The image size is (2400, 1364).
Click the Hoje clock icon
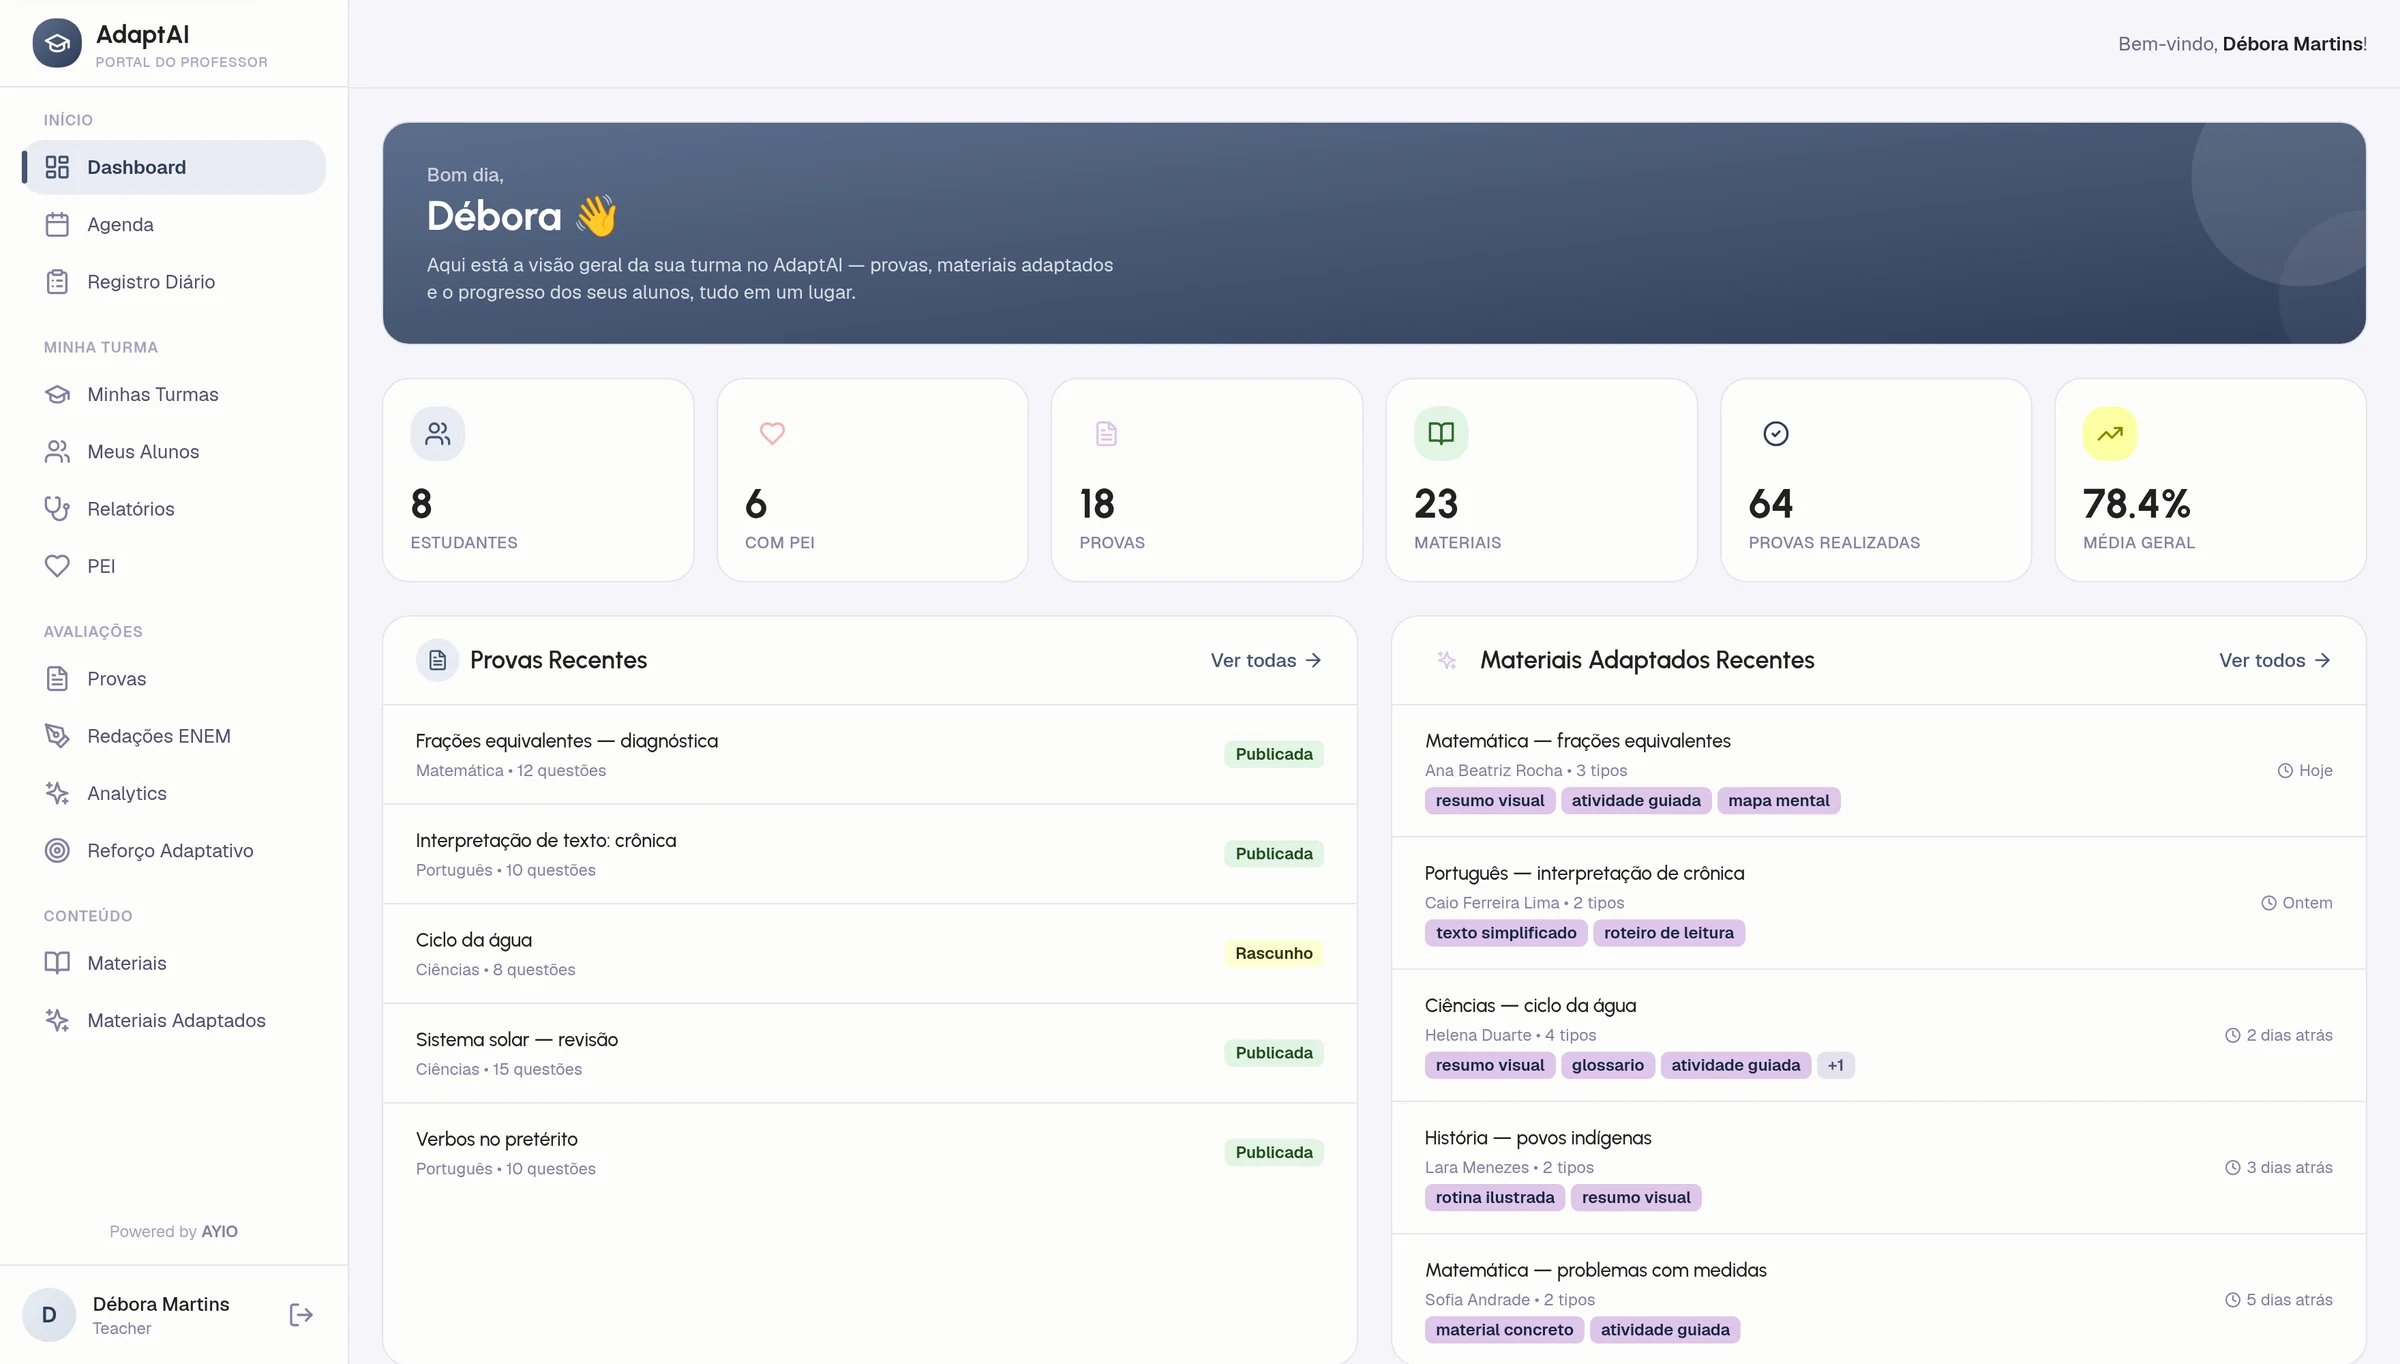tap(2285, 771)
